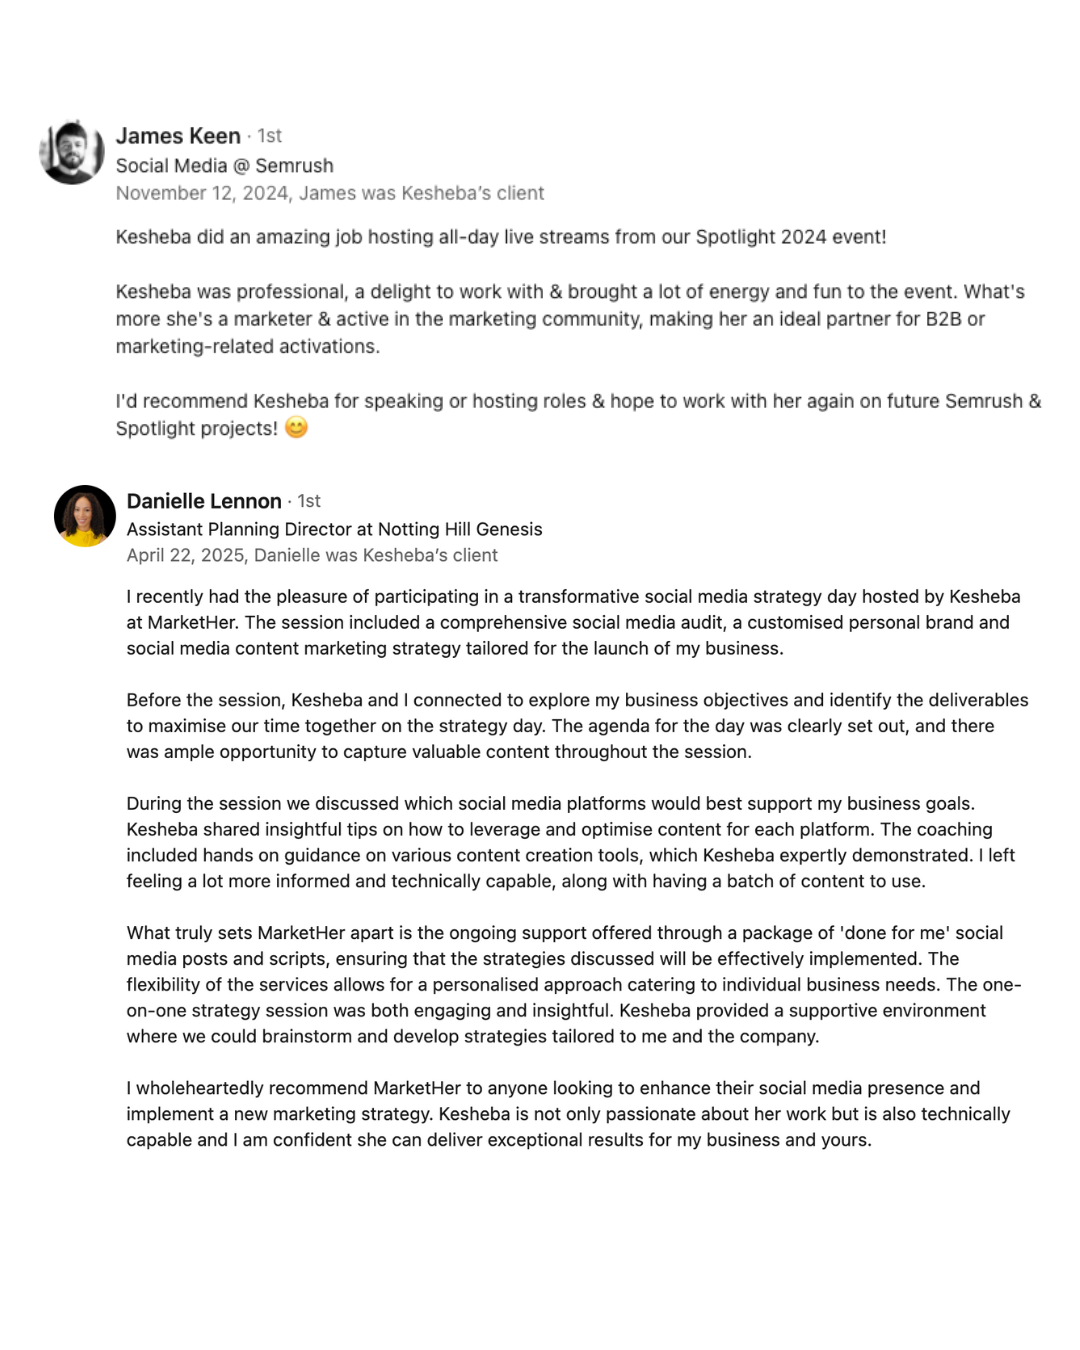Screen dimensions: 1080x1350
Task: Click the paragraph starting During the session
Action: coord(571,842)
